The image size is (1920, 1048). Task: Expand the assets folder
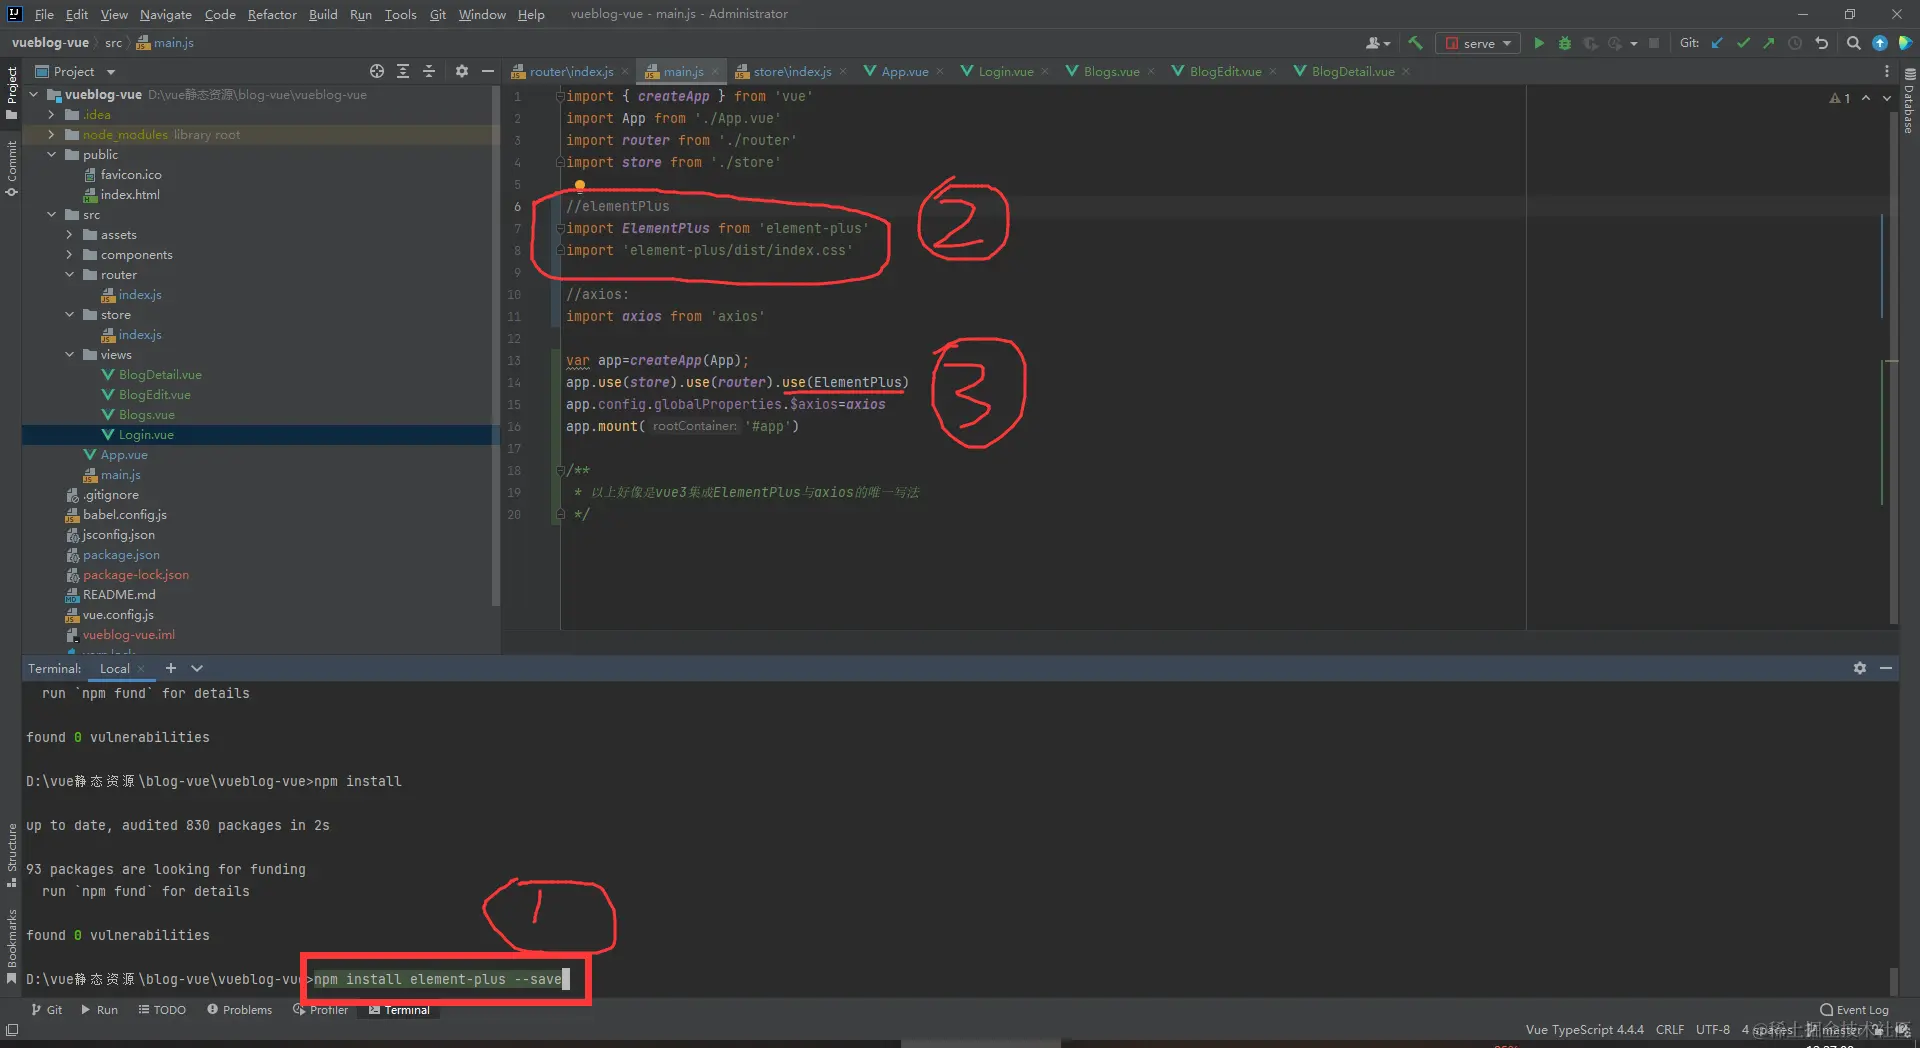69,235
